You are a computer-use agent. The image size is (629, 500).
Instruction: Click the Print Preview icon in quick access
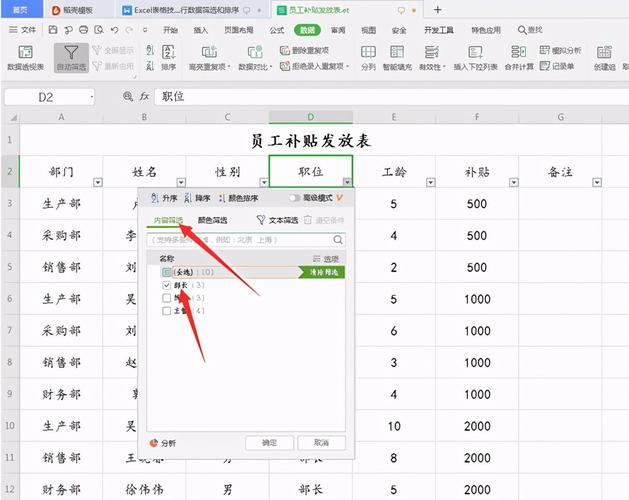tap(99, 30)
